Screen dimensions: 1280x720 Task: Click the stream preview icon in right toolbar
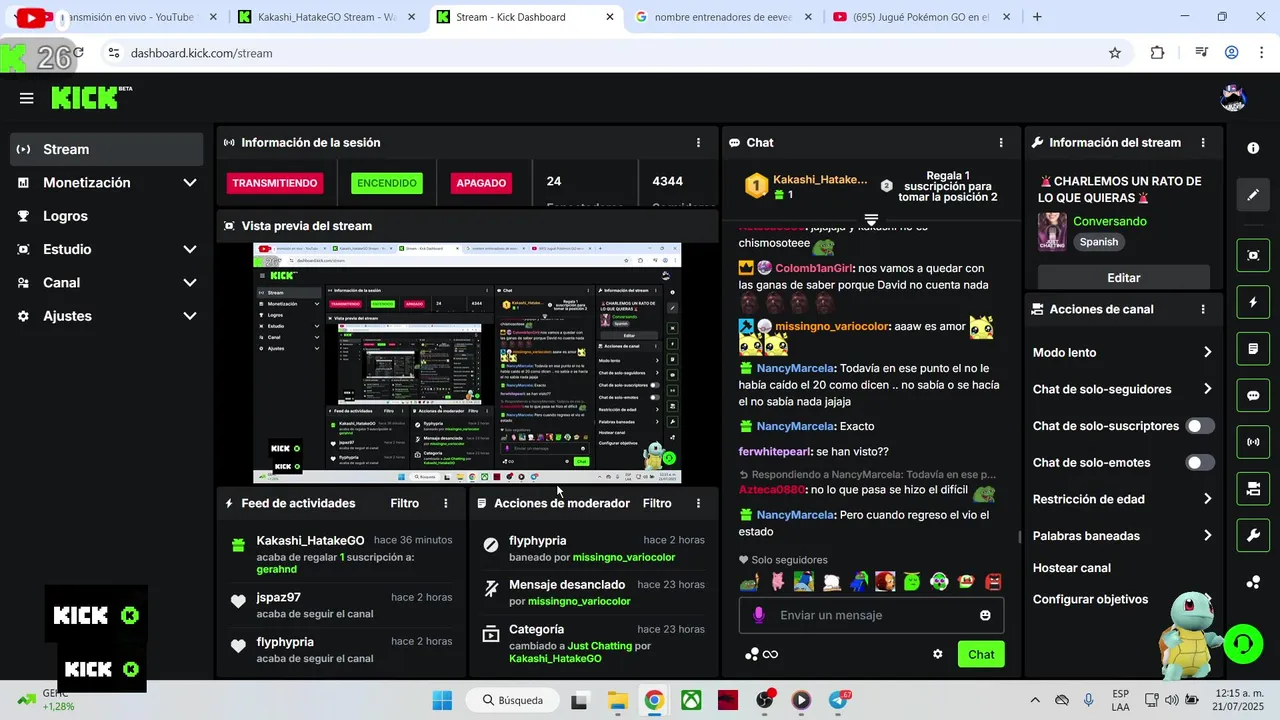[1253, 256]
